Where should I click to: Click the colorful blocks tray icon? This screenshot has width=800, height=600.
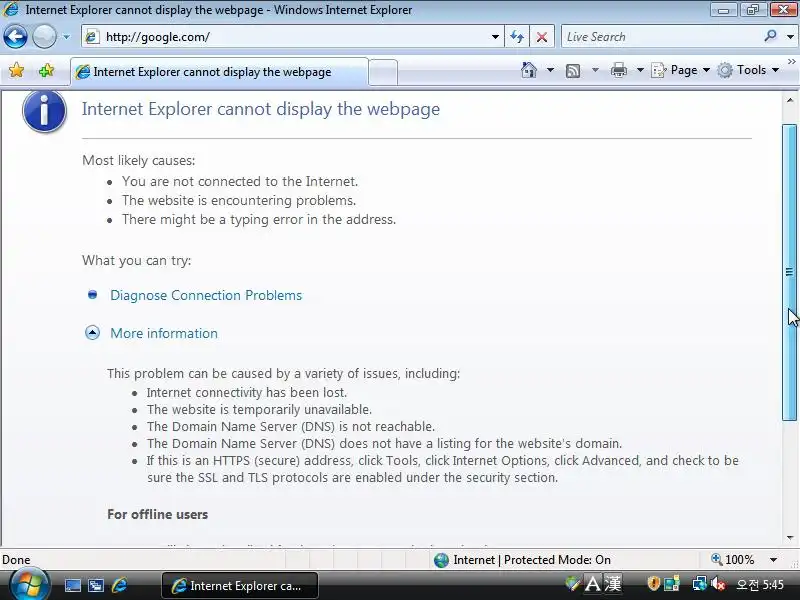672,583
